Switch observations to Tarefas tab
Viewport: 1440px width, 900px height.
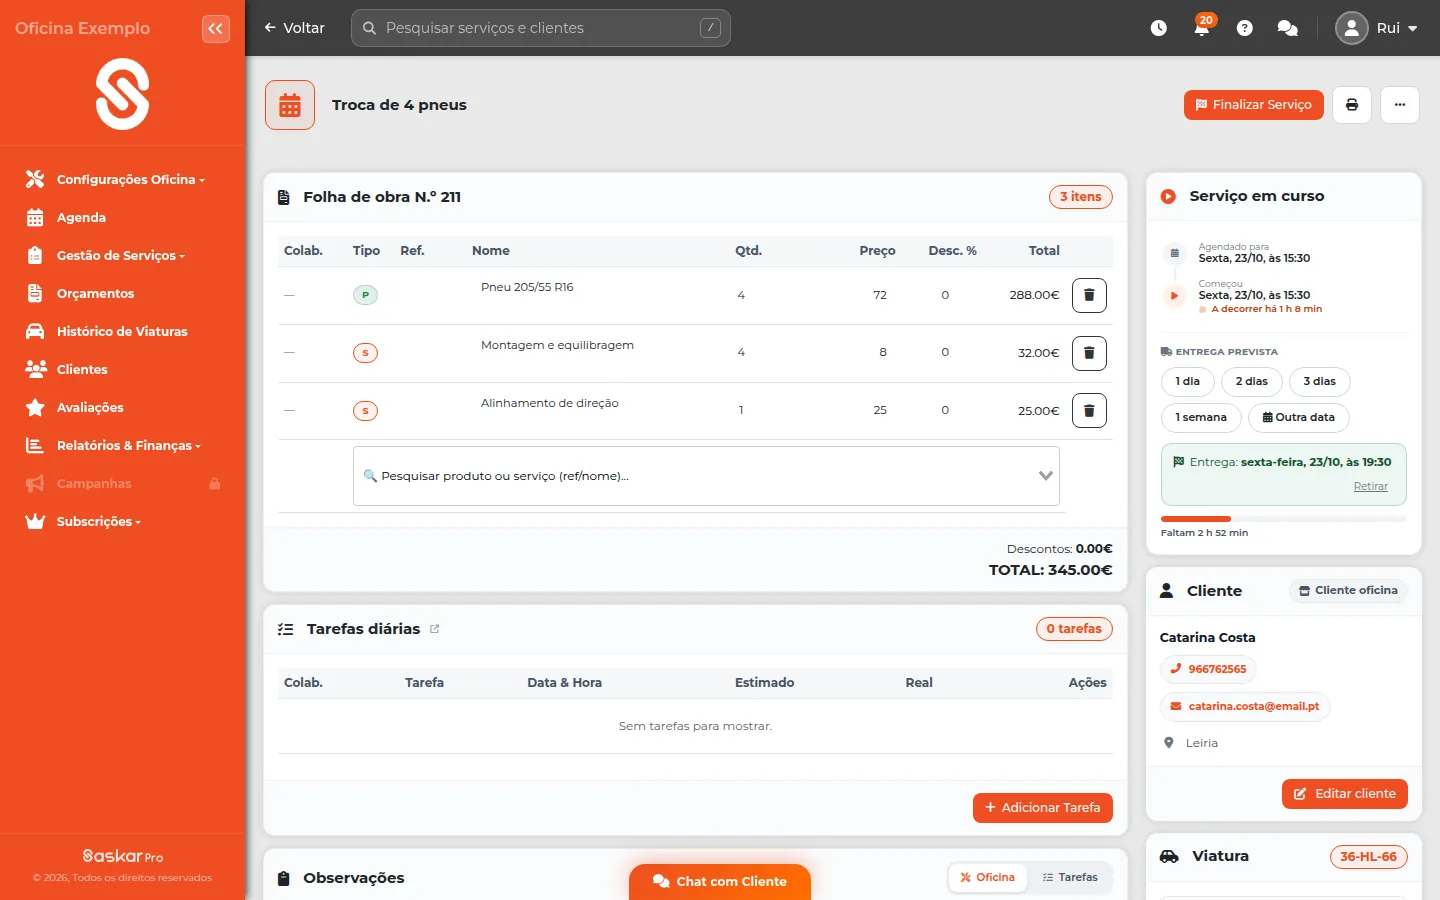[x=1070, y=878]
